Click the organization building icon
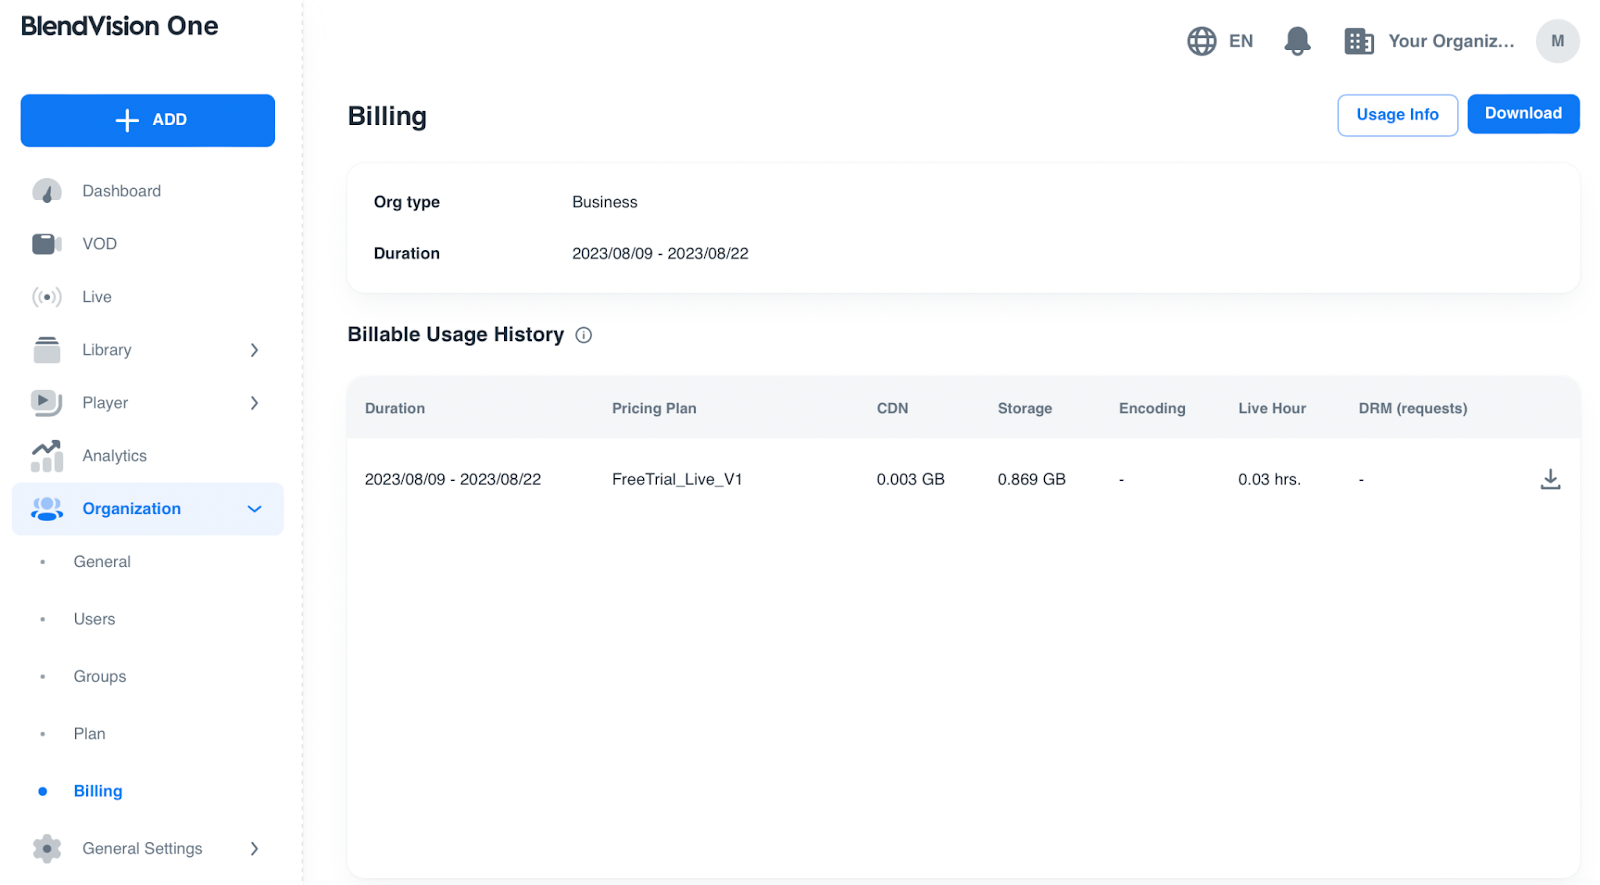Viewport: 1600px width, 885px height. click(x=1358, y=41)
